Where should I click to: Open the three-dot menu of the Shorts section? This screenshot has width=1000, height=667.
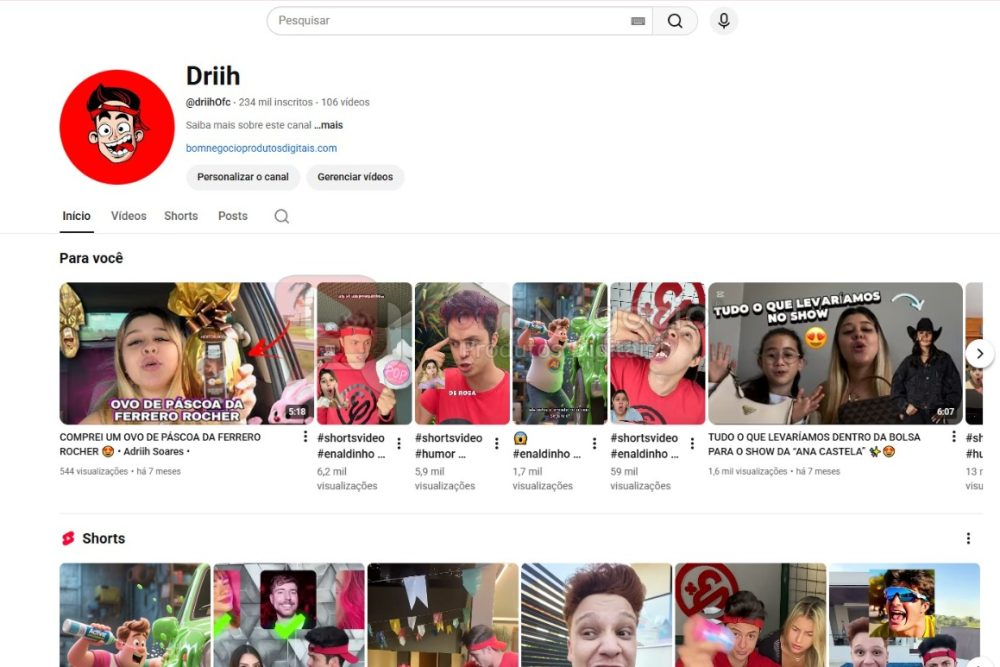click(x=970, y=538)
